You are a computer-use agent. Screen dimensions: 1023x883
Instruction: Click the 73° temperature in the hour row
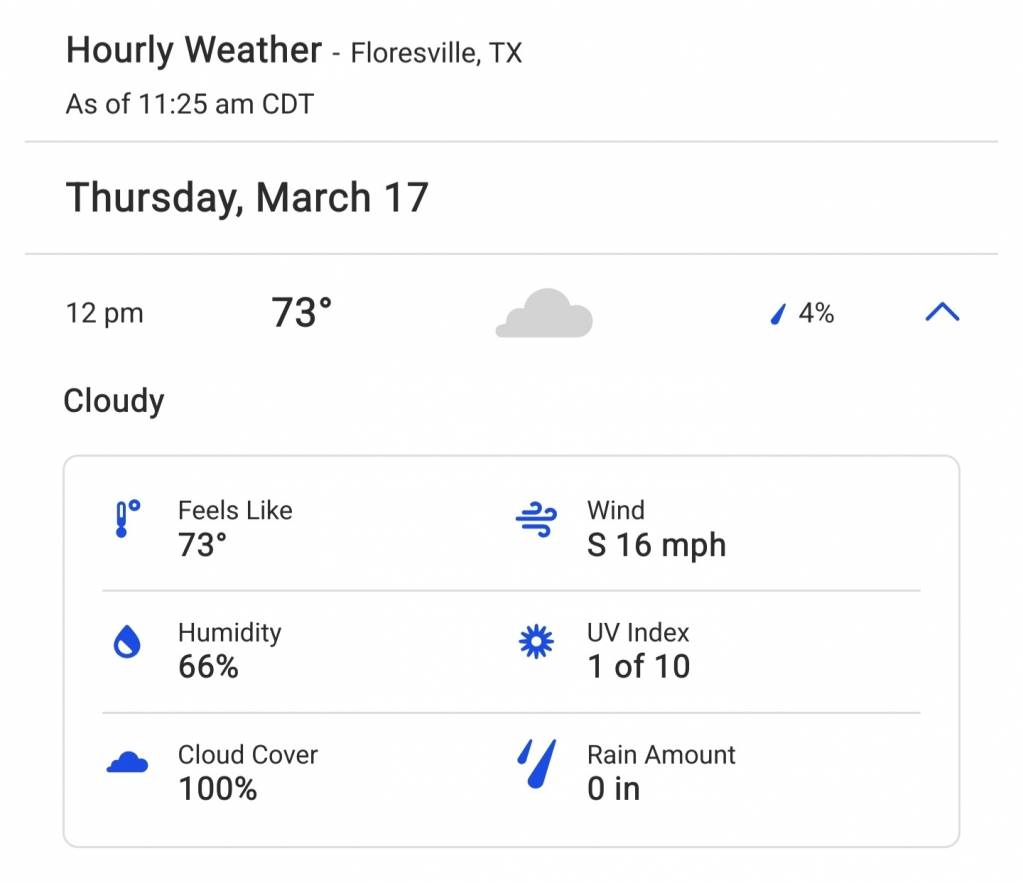[301, 312]
